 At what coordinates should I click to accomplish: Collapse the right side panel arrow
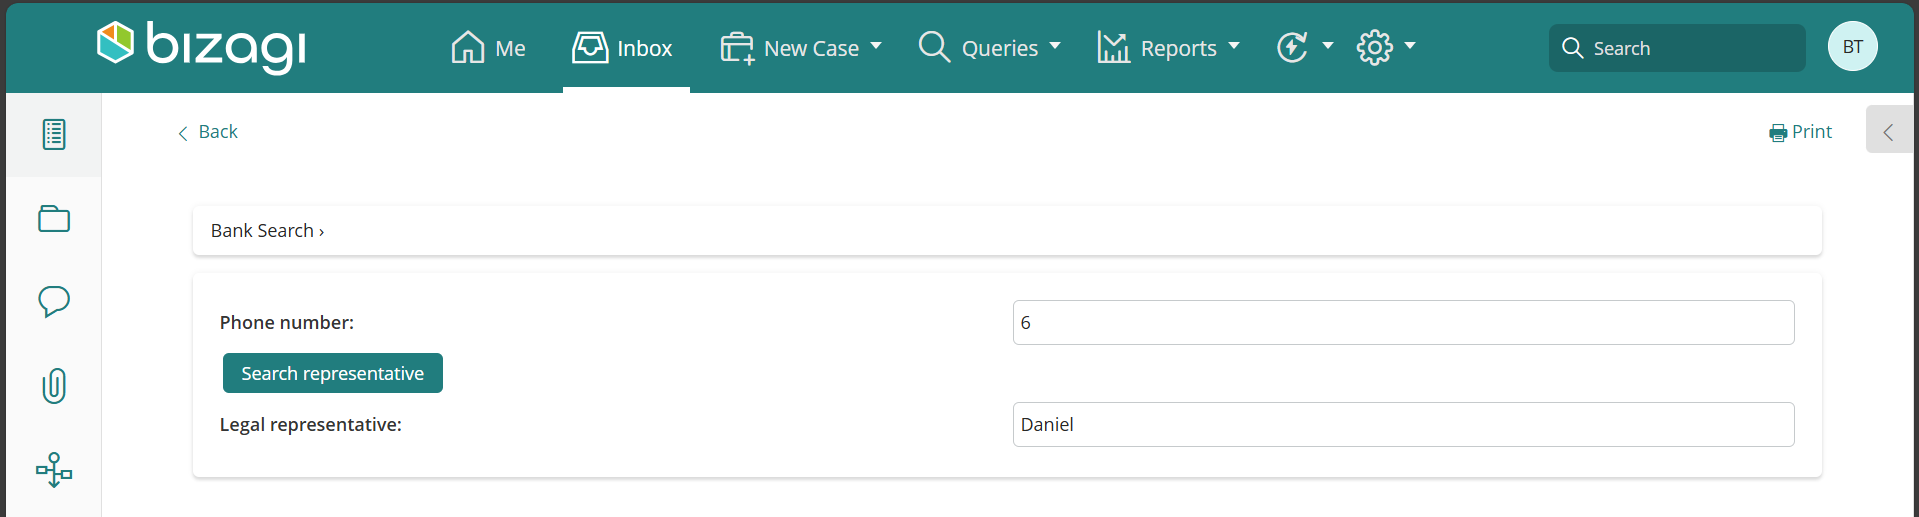point(1888,132)
